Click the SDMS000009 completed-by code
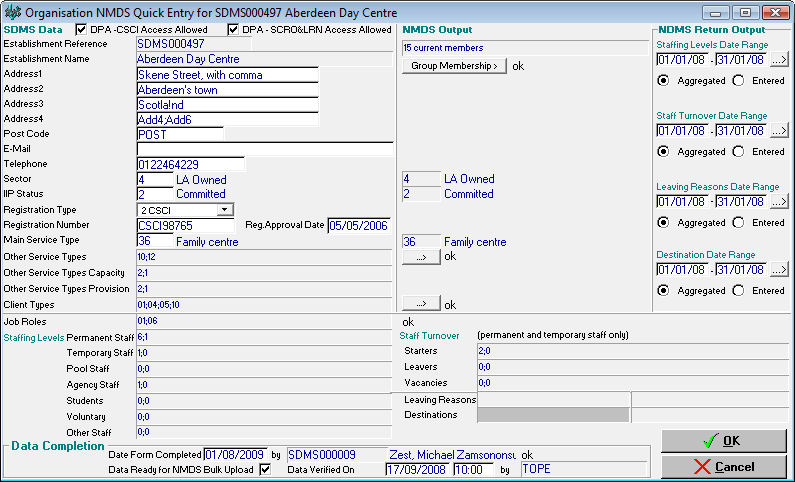 click(321, 455)
